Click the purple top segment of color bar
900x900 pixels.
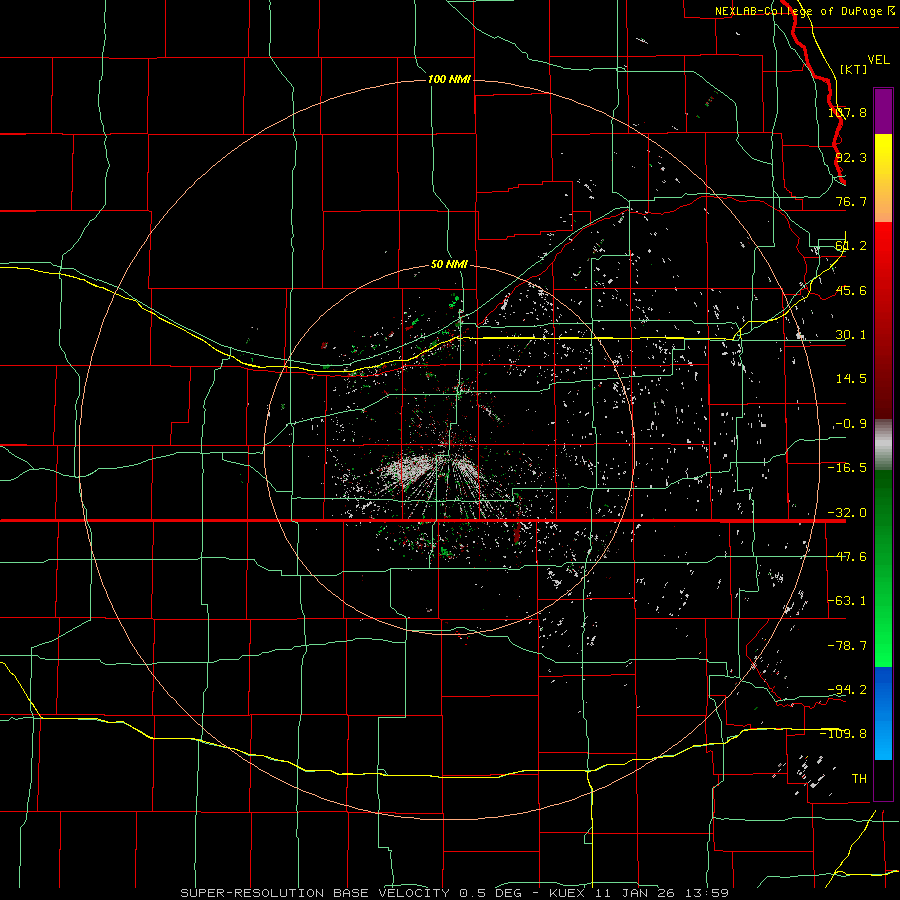[883, 111]
